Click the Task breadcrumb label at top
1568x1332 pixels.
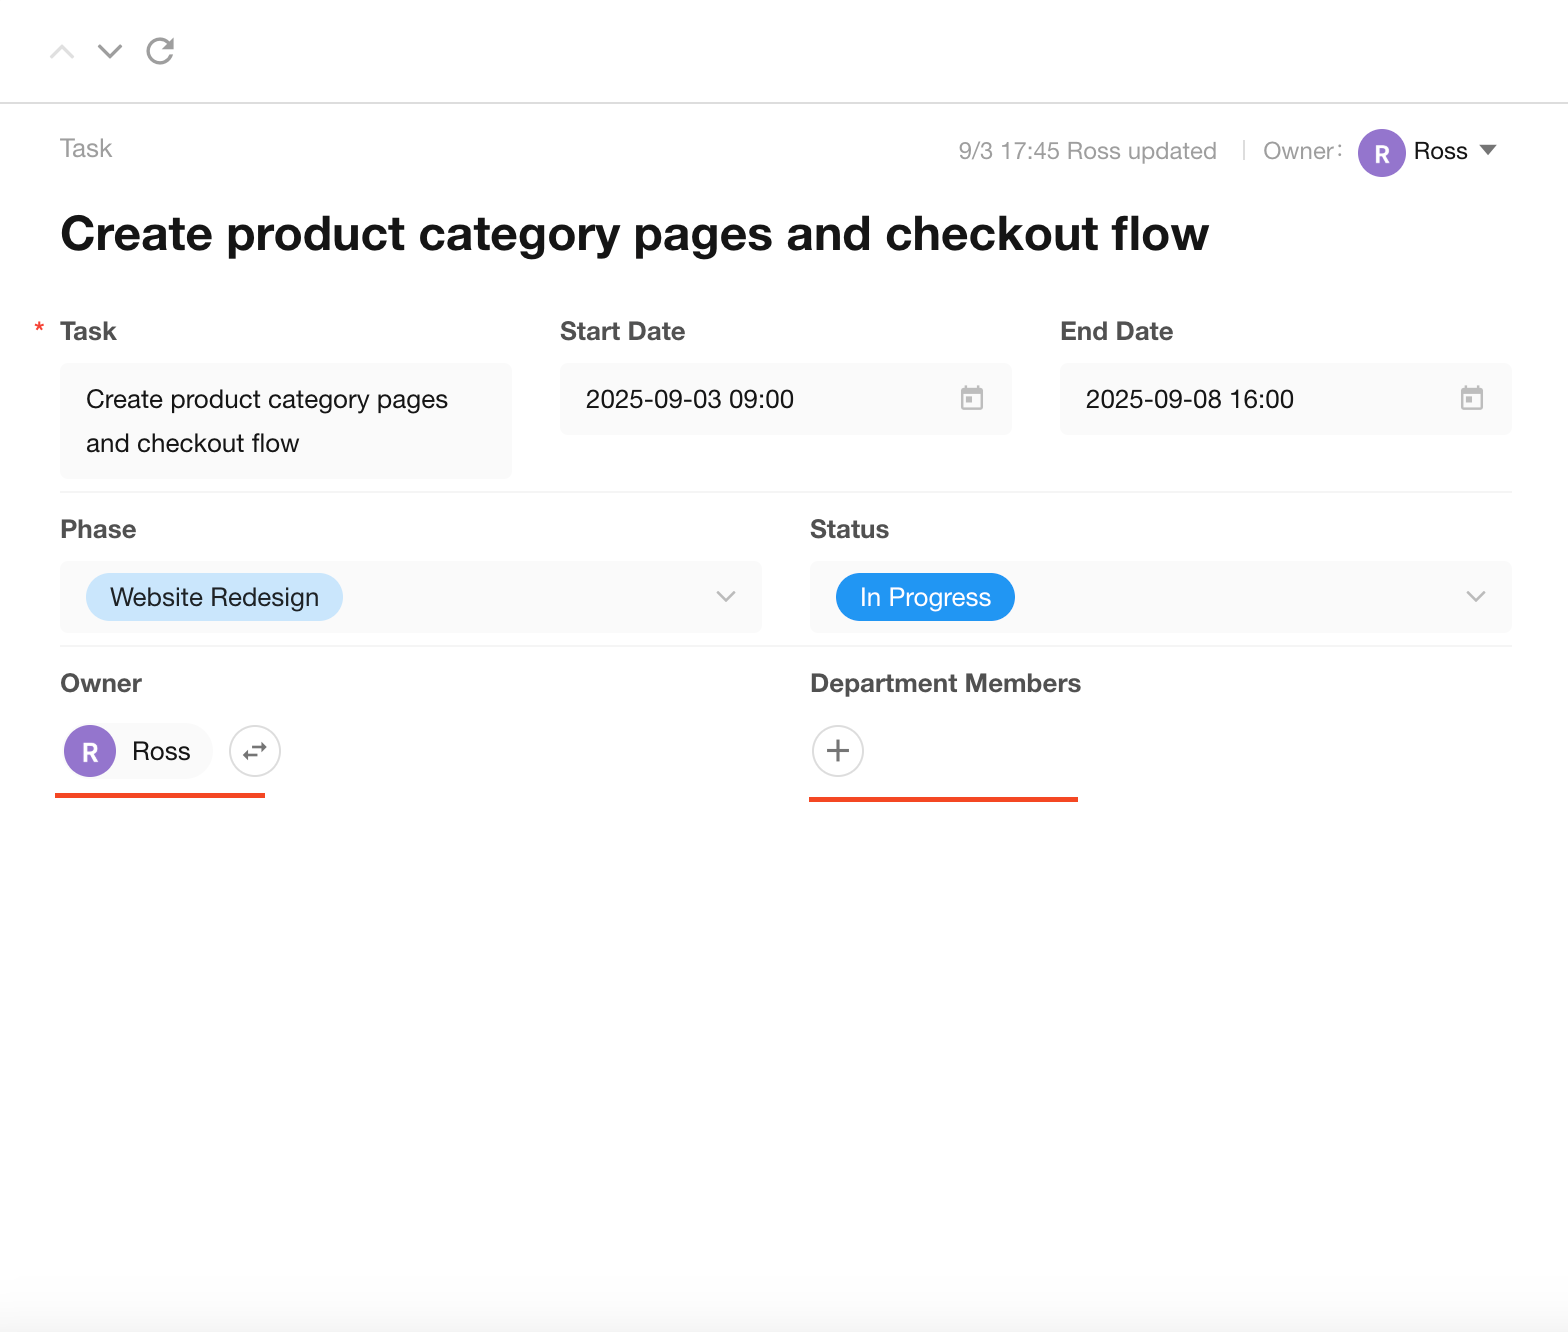(86, 149)
